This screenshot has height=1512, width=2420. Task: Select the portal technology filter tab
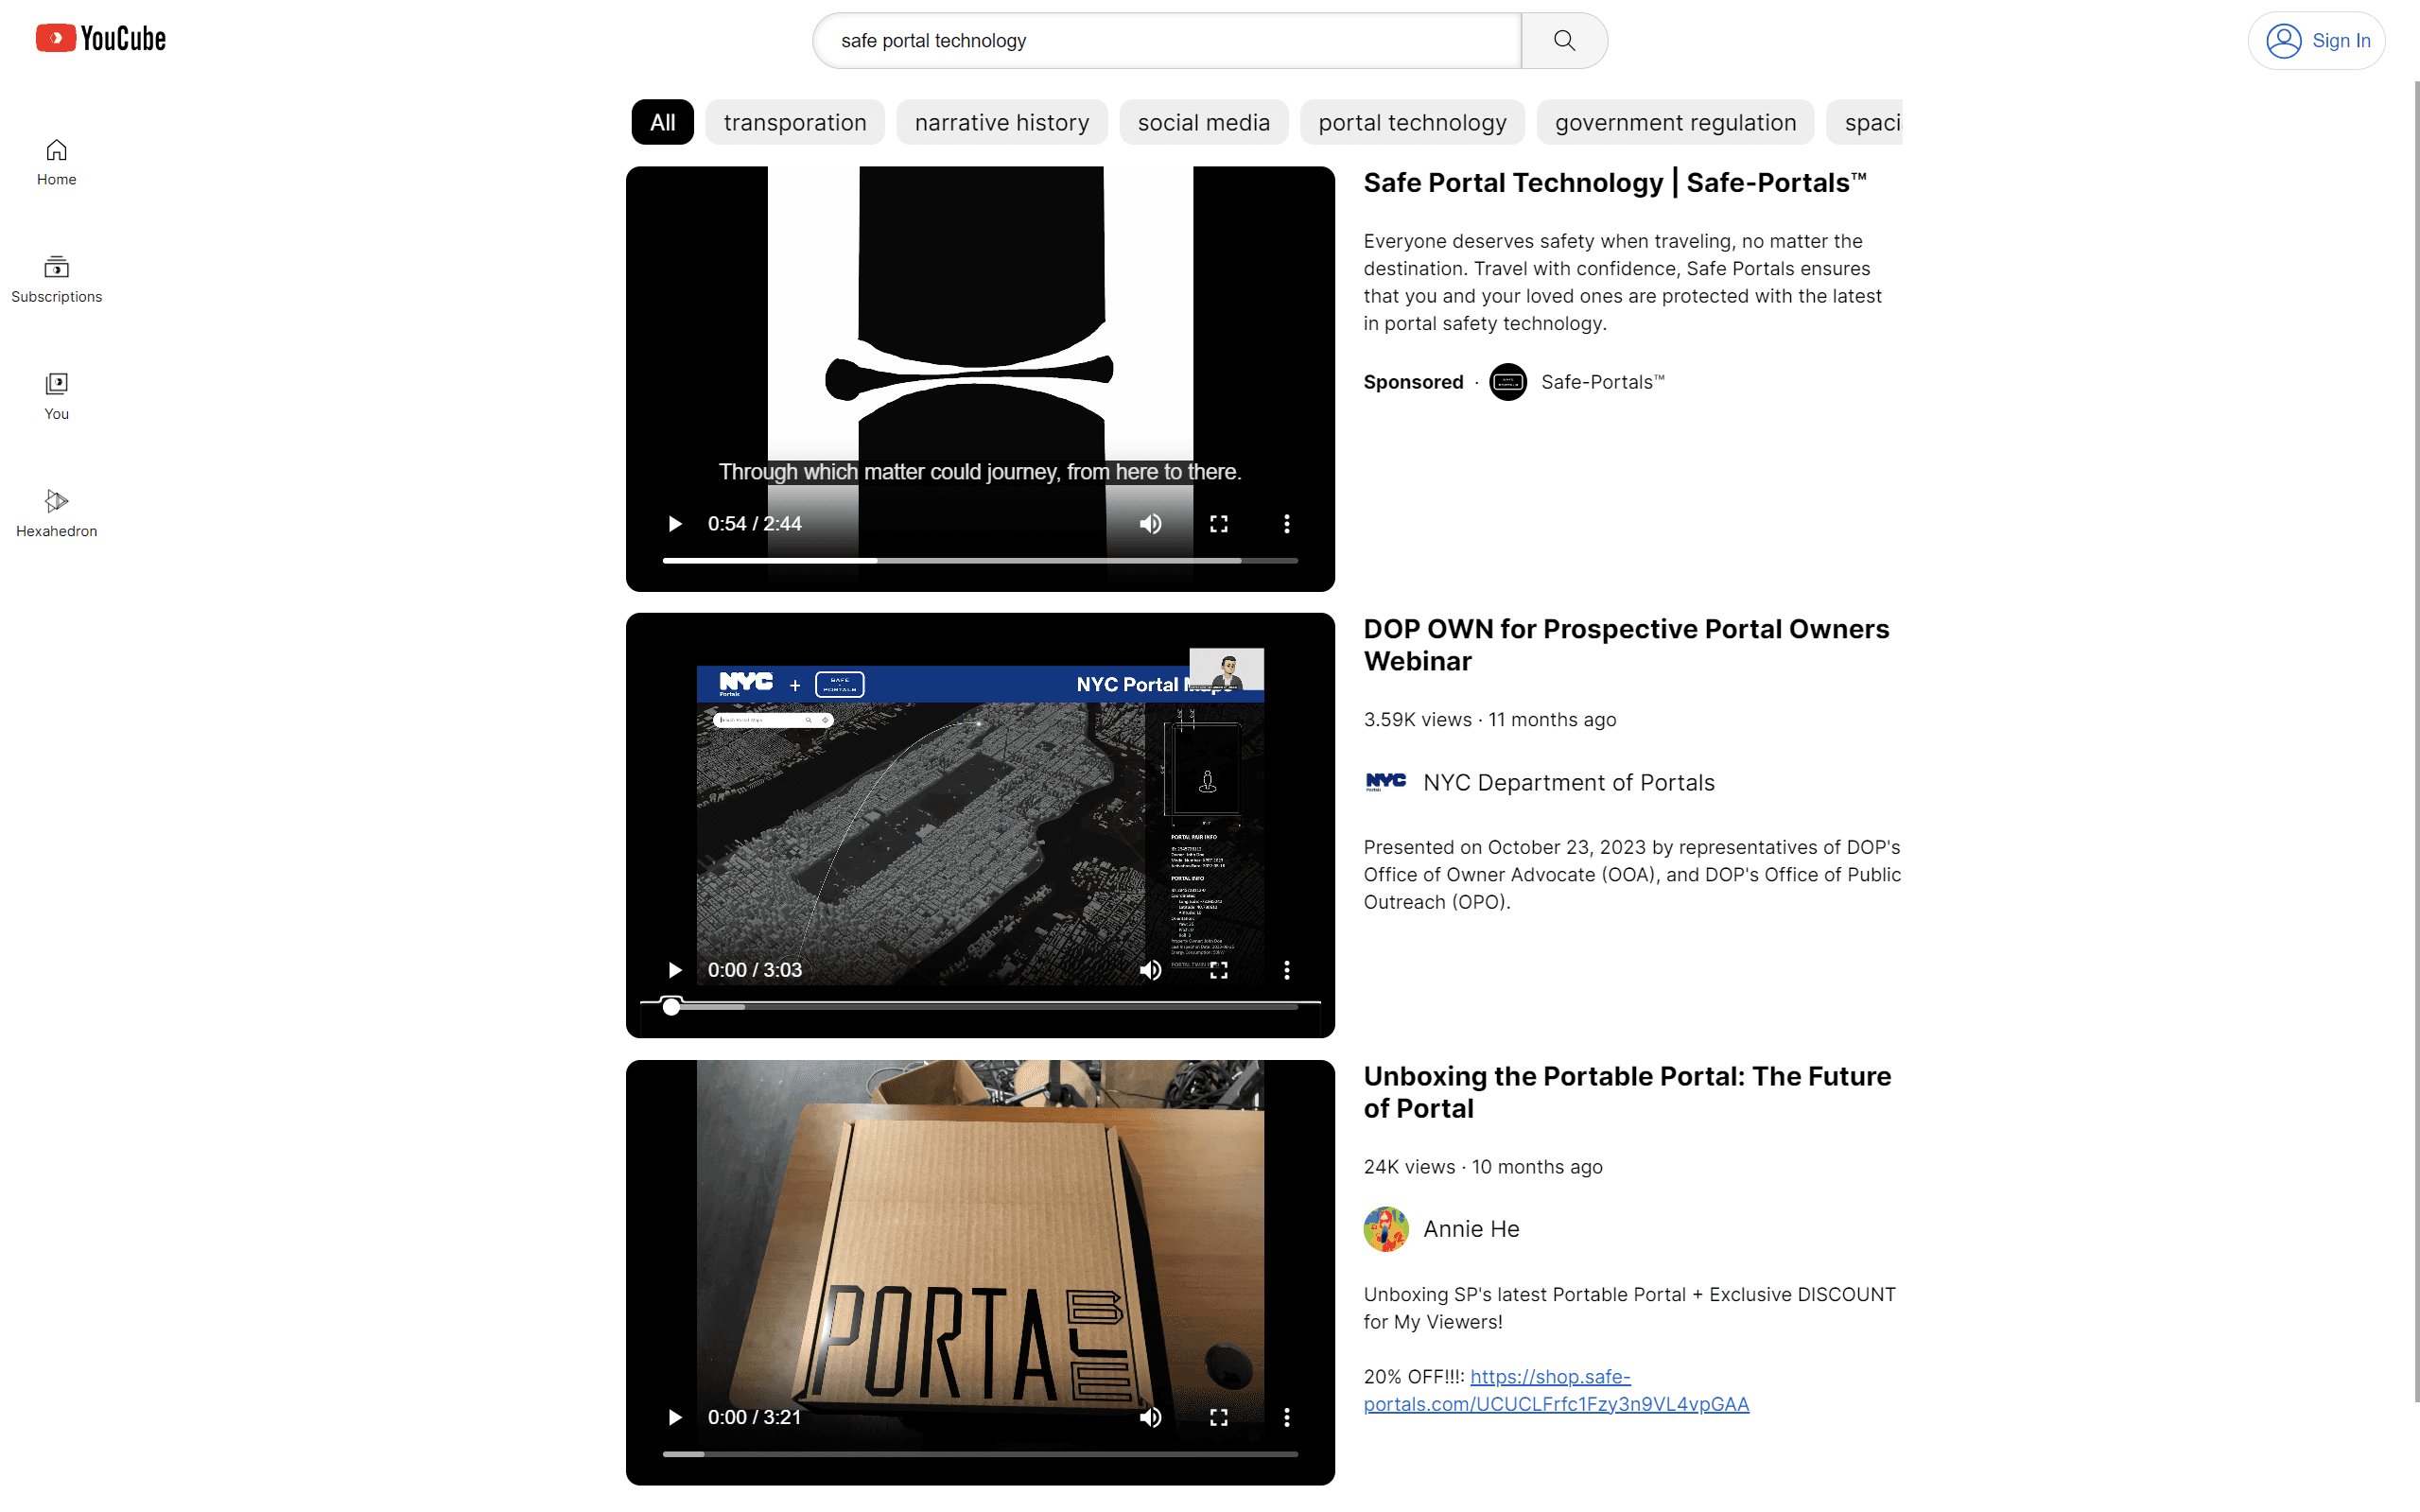1409,120
